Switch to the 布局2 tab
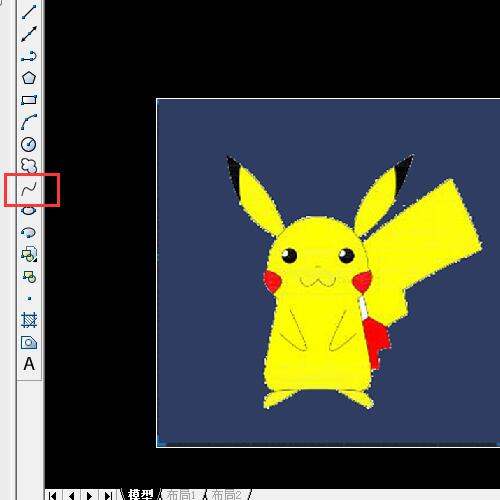The image size is (500, 500). coord(227,495)
